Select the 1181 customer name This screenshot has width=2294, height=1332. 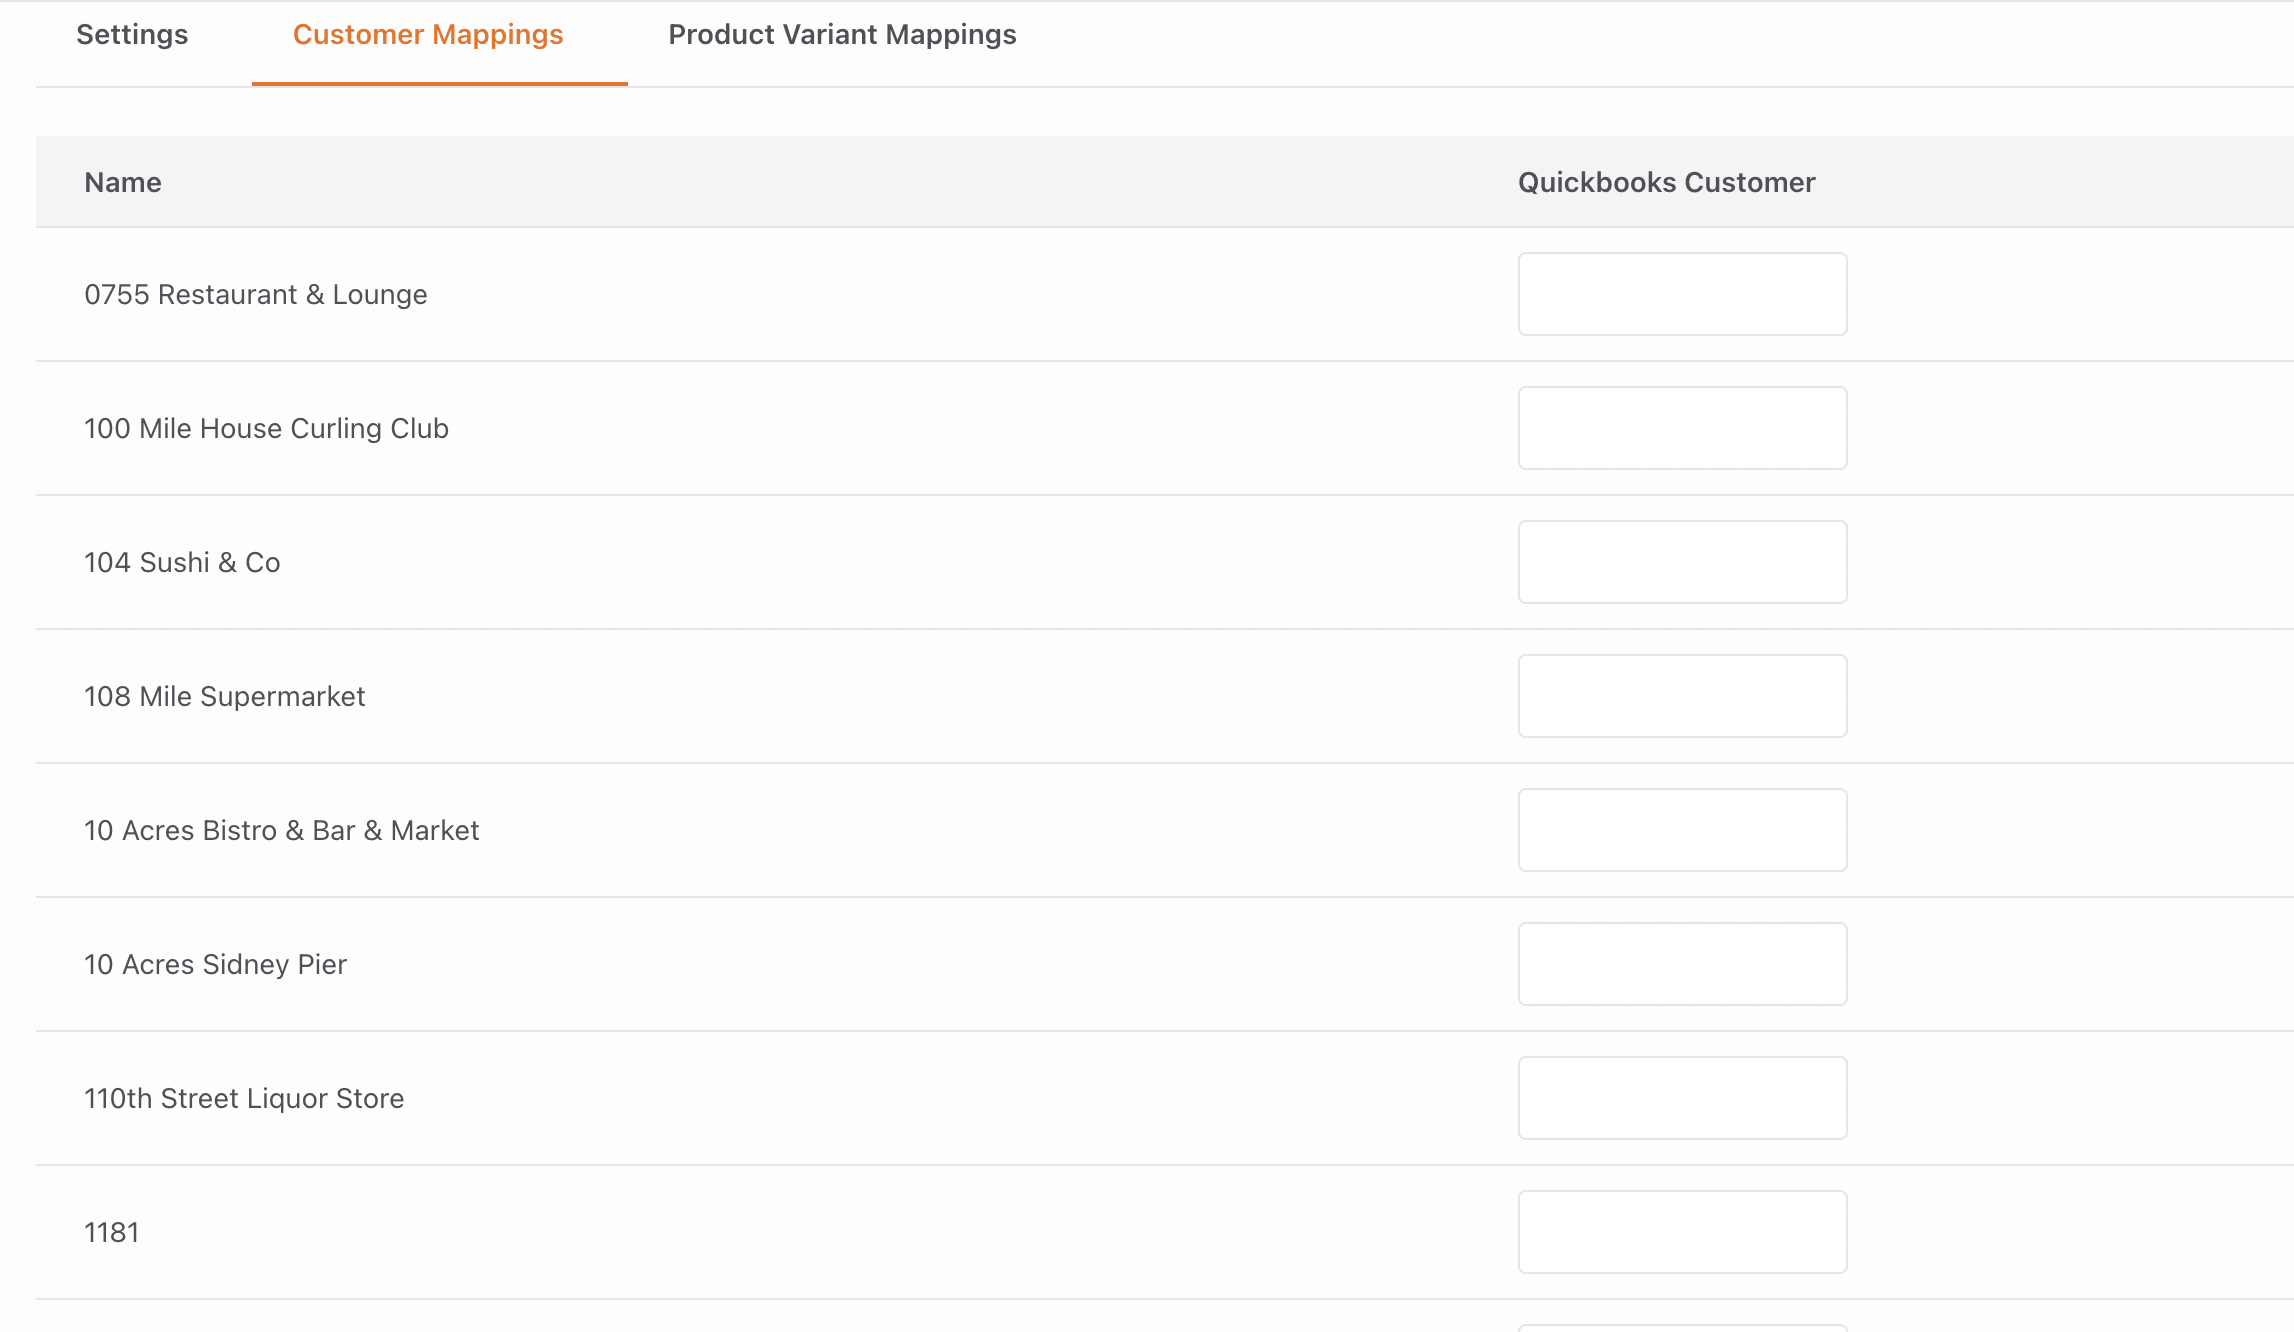[x=112, y=1233]
